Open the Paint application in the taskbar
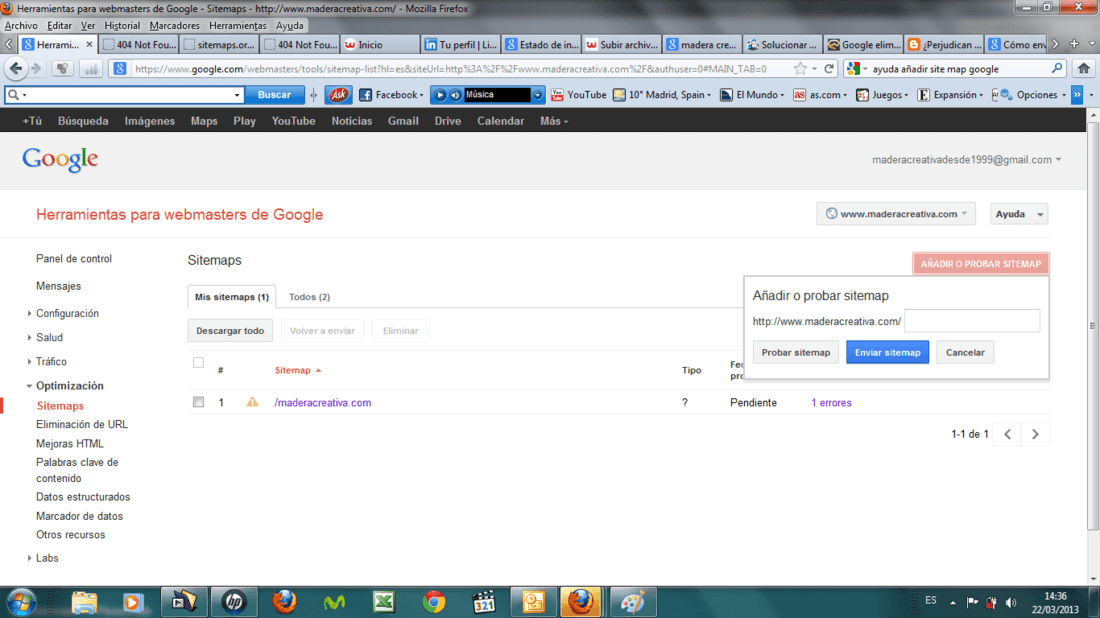This screenshot has width=1100, height=618. [633, 602]
